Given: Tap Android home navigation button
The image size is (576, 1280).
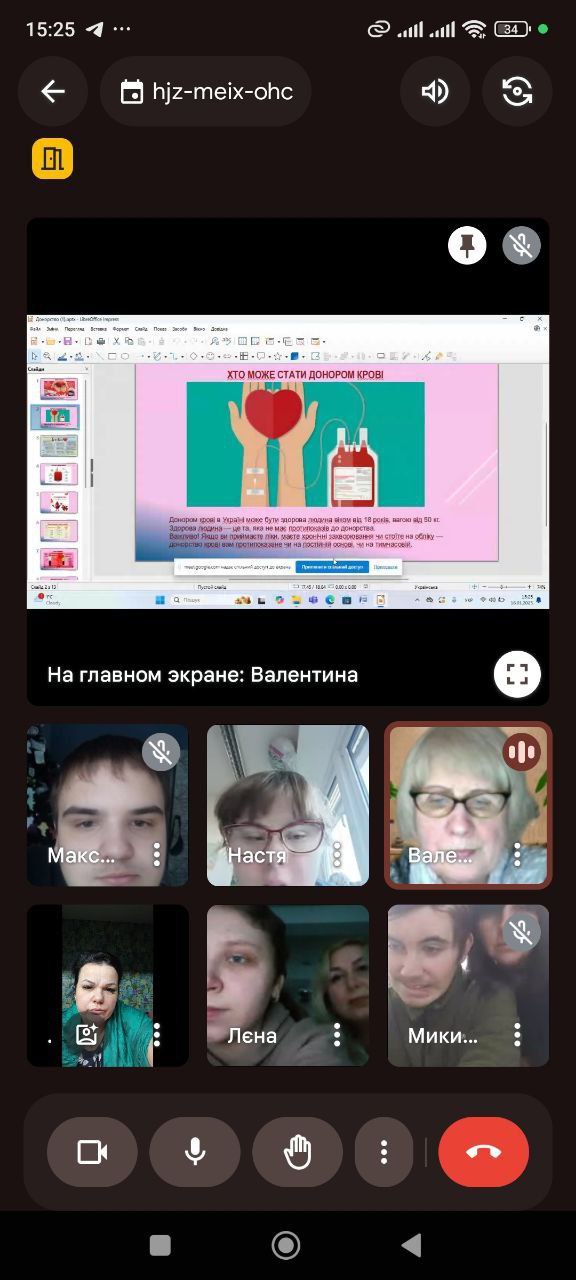Looking at the screenshot, I should click(286, 1245).
